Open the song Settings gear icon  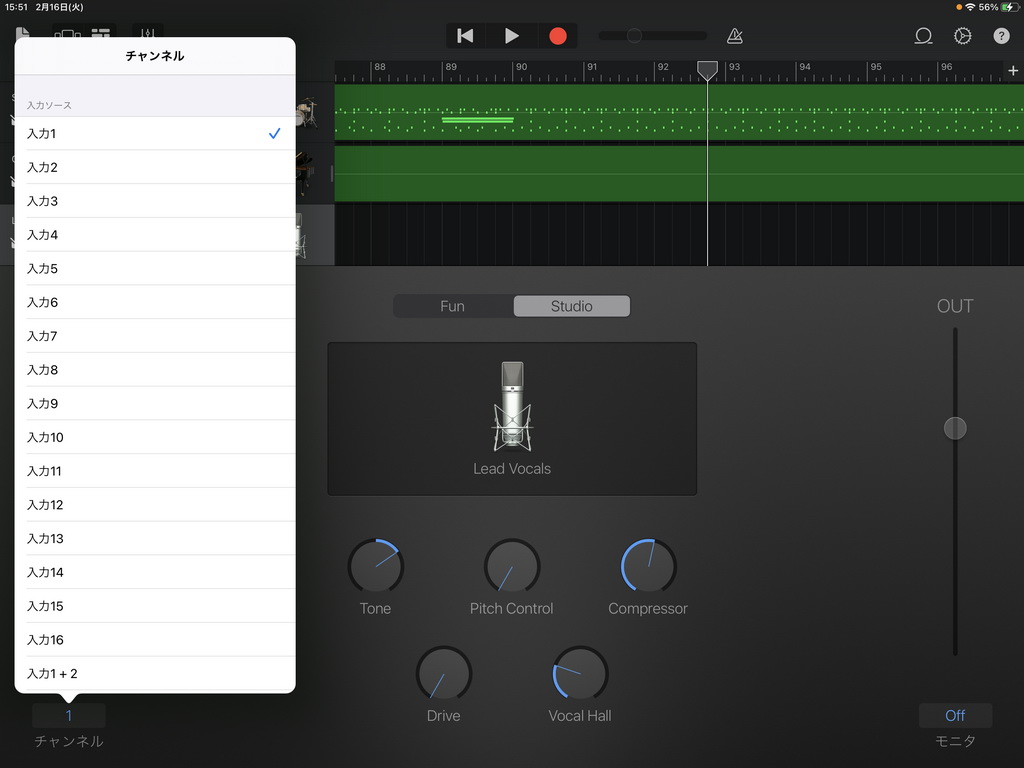pos(962,36)
